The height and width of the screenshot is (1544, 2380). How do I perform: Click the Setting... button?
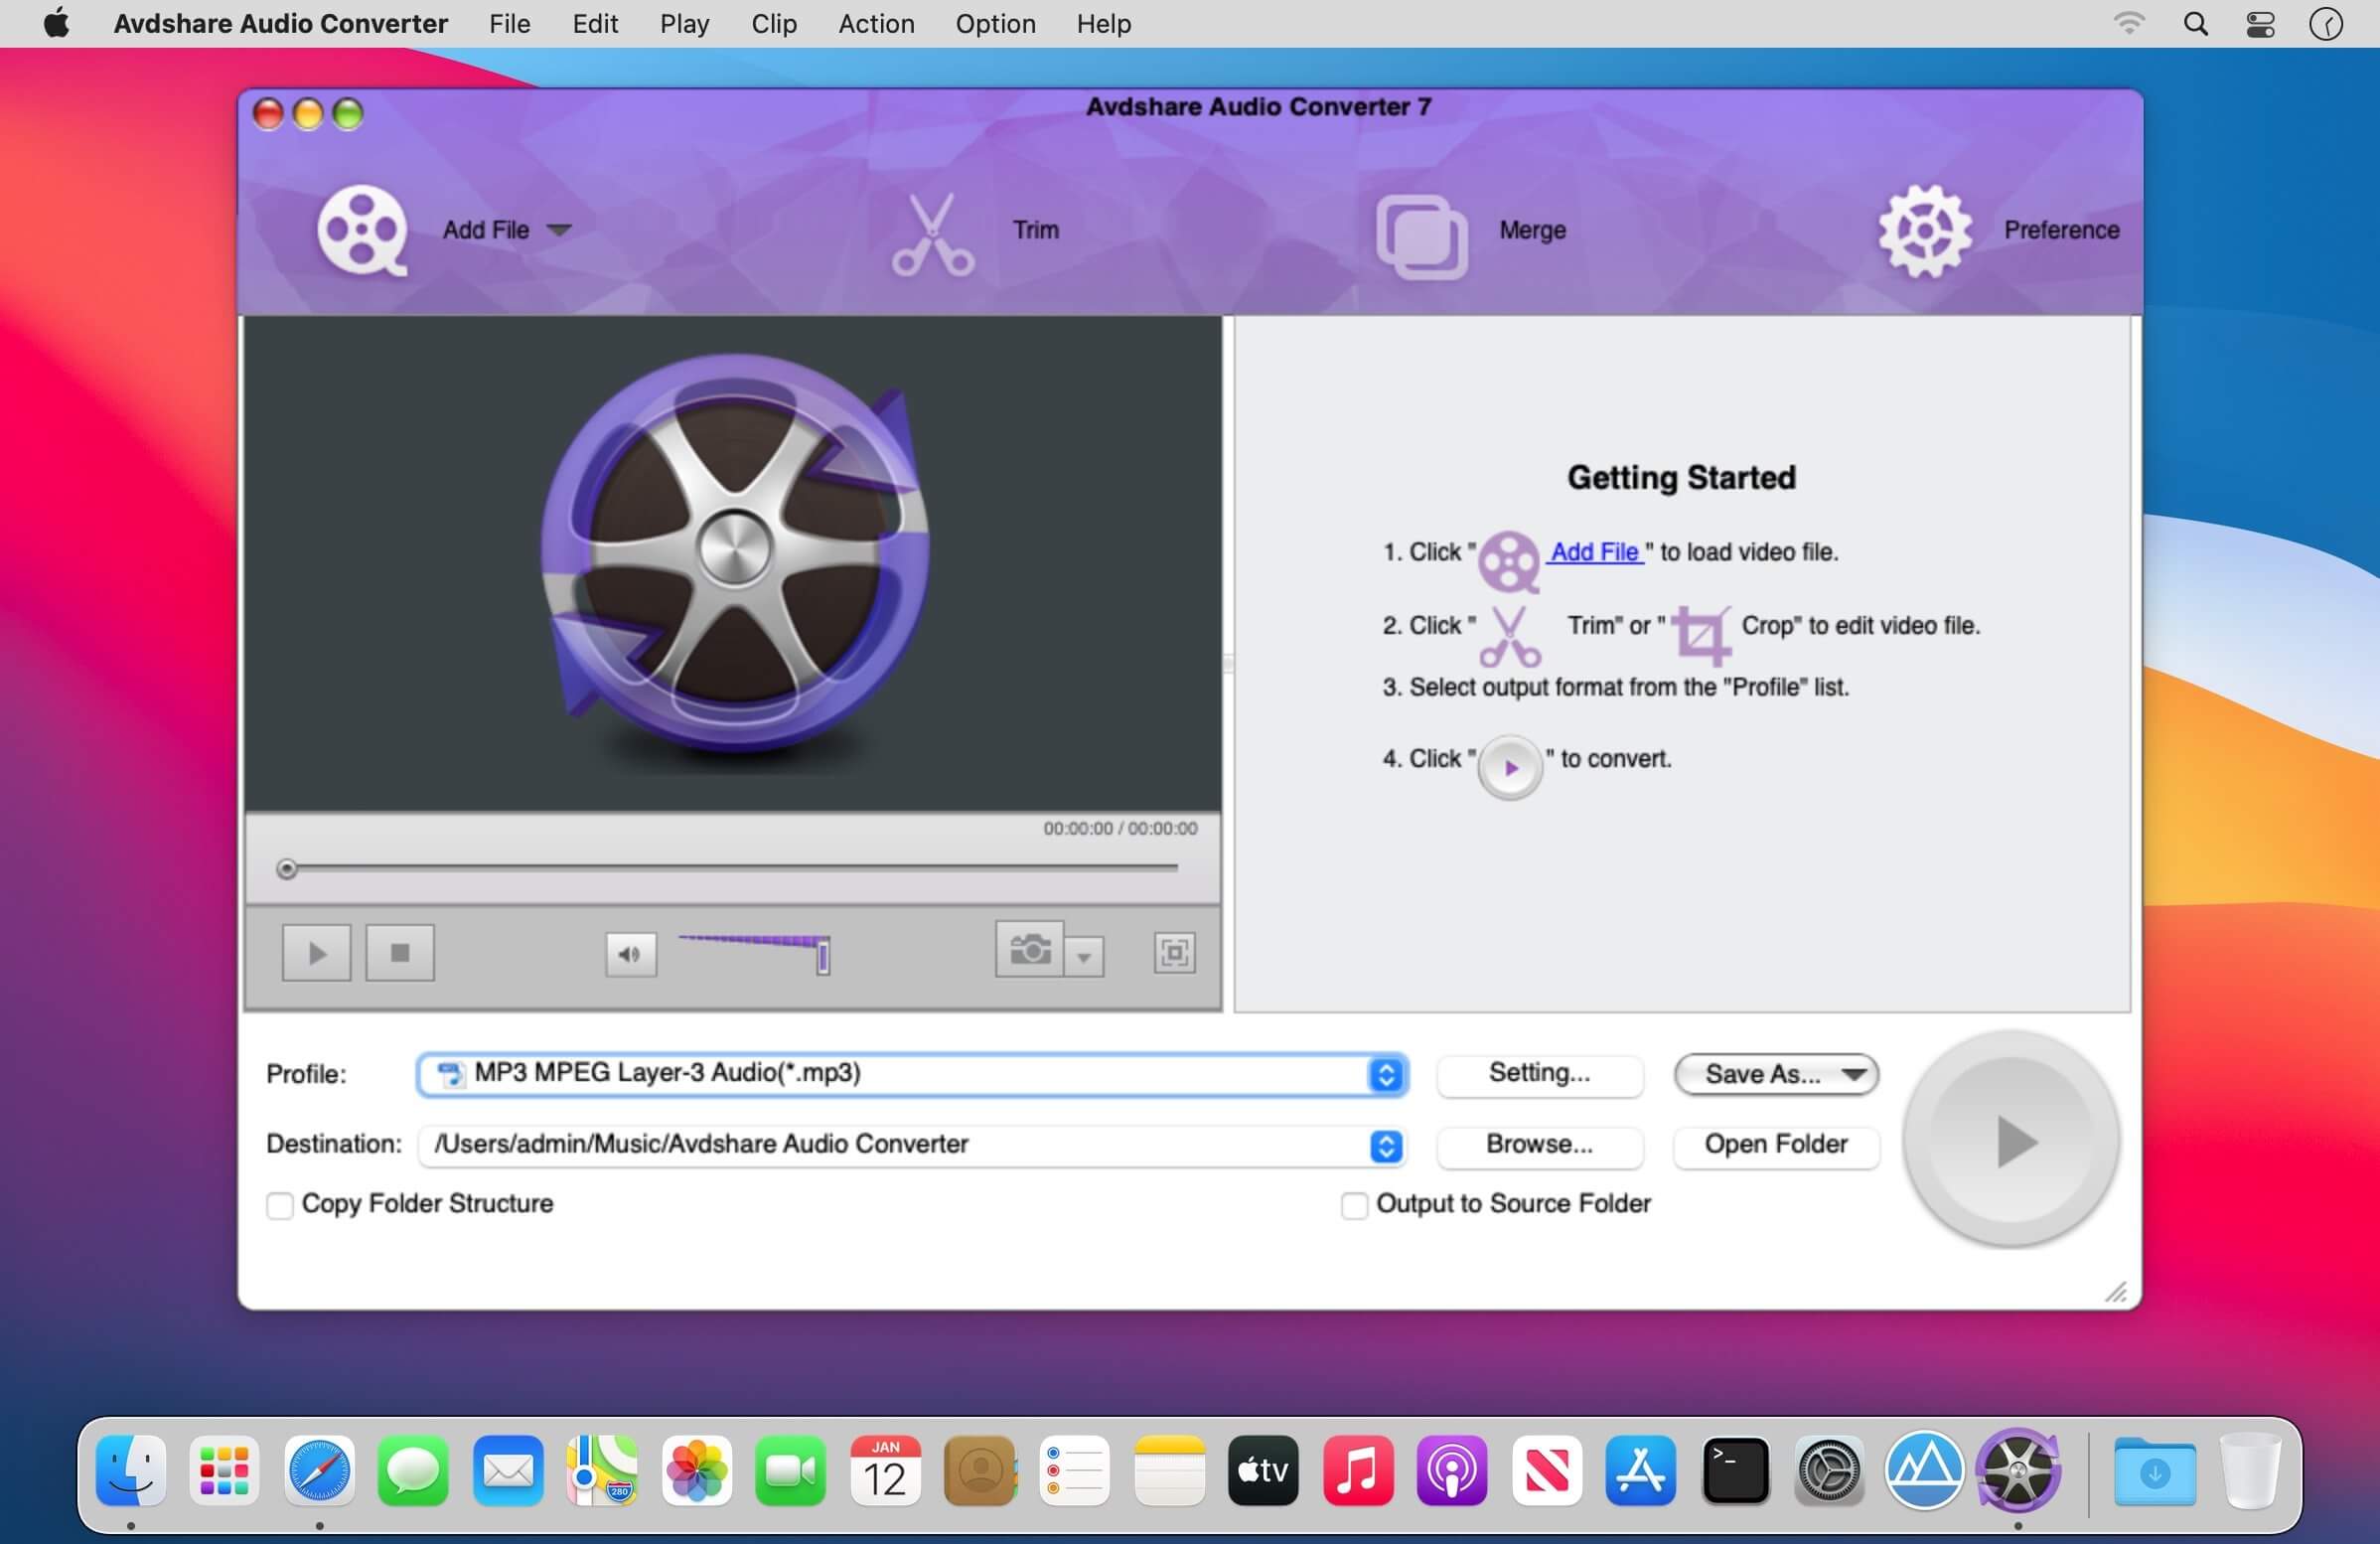(x=1539, y=1074)
